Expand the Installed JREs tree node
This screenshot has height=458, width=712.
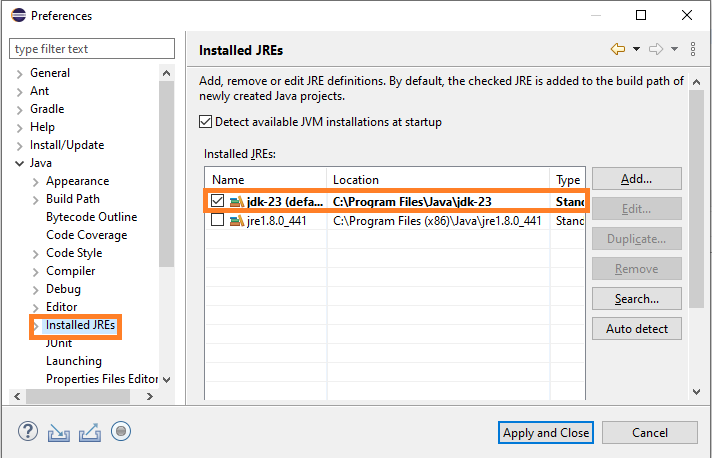[x=37, y=326]
